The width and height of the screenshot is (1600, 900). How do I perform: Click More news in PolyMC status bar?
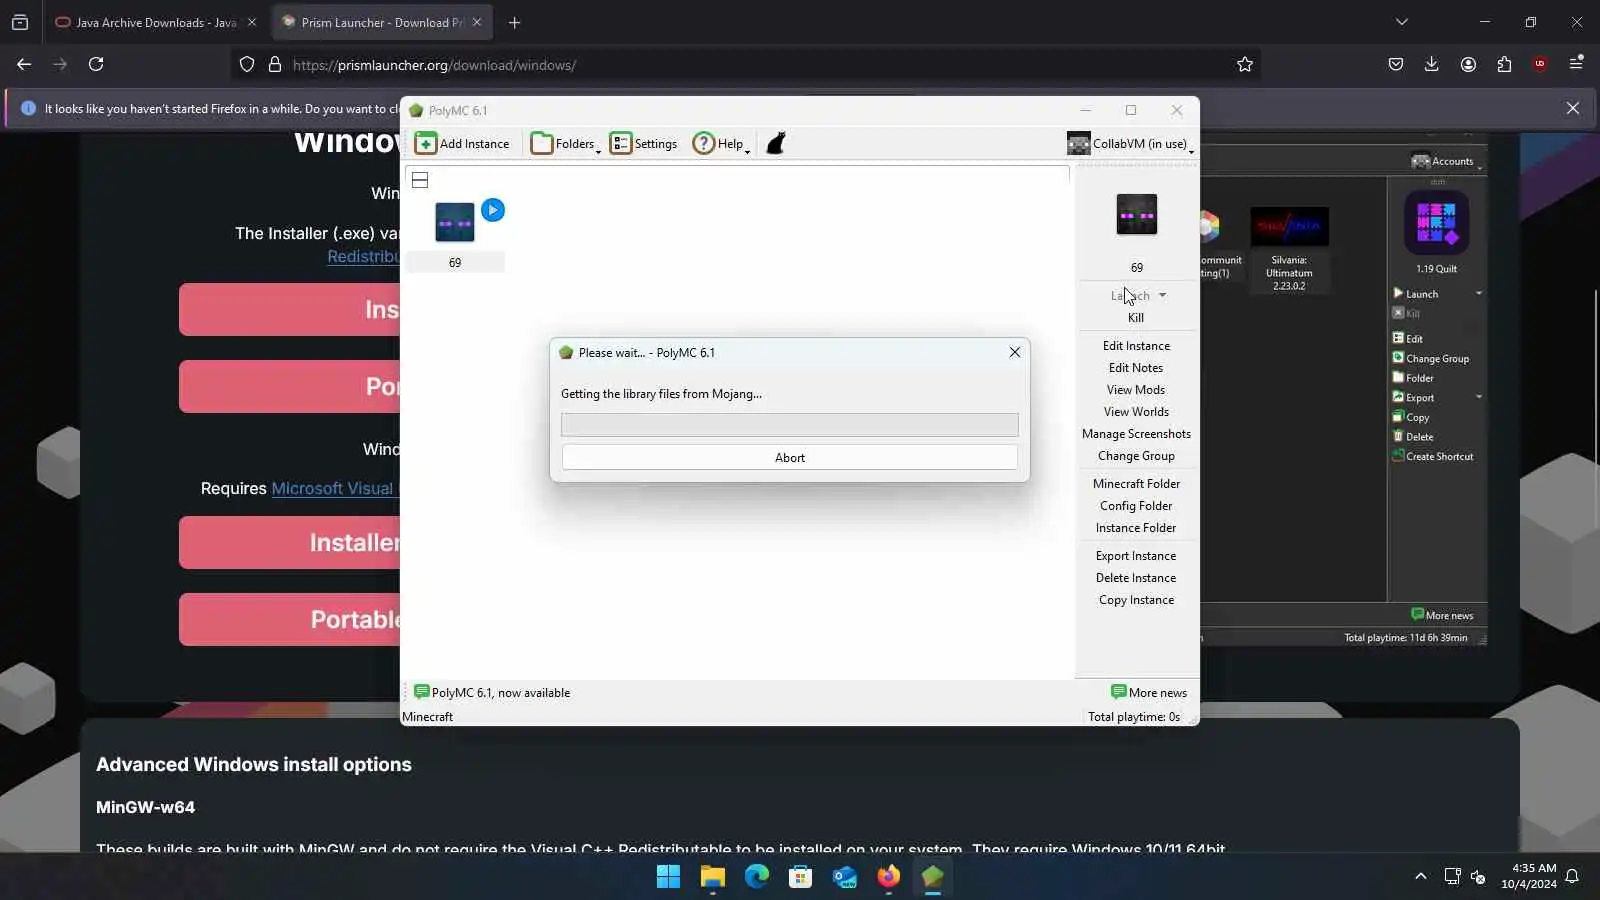coord(1149,692)
